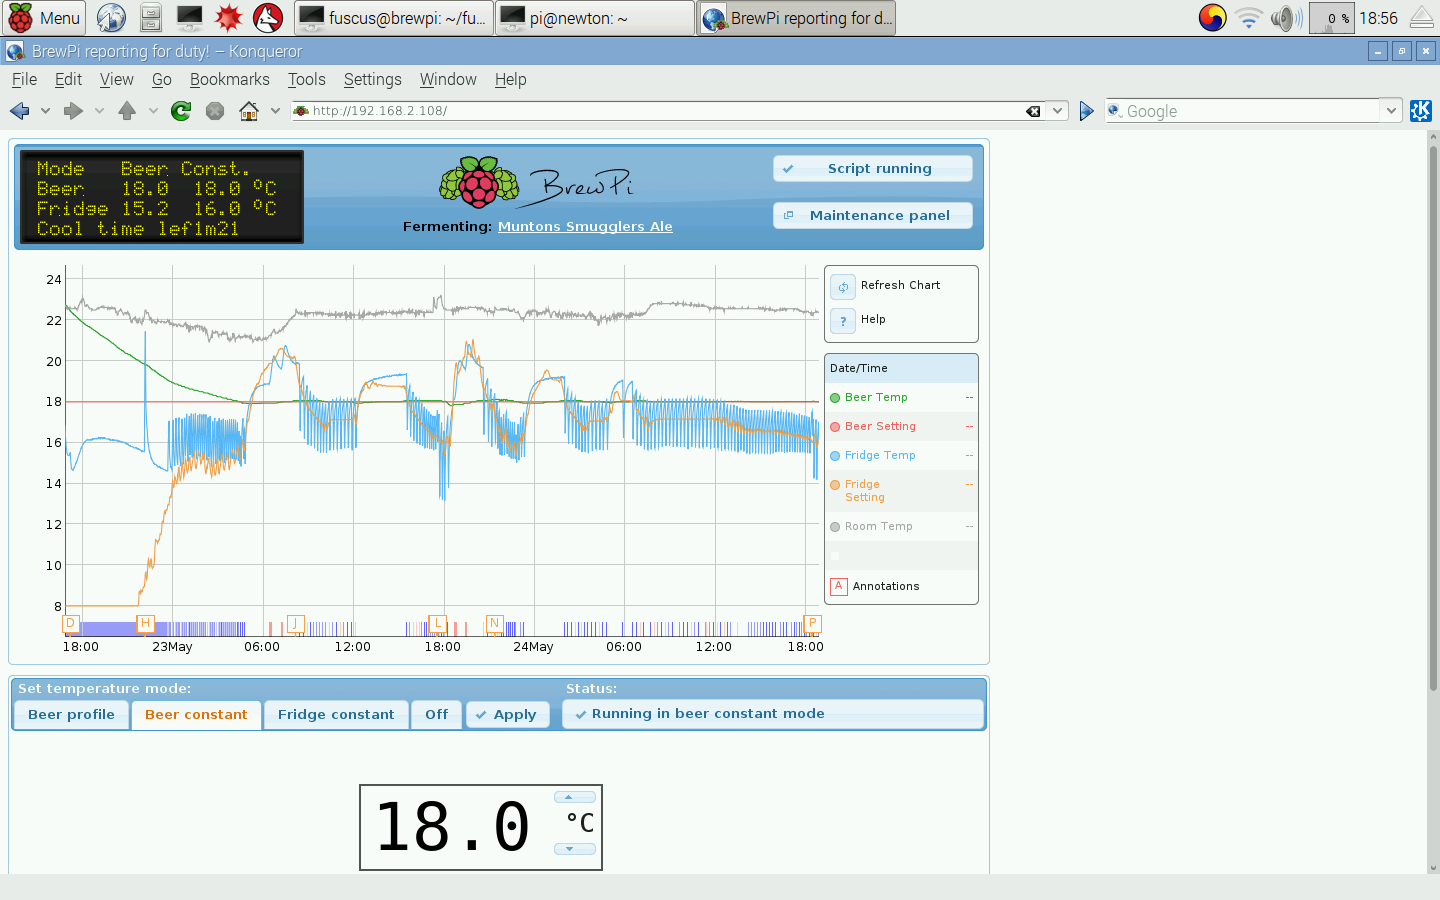Open the Tools menu

pyautogui.click(x=306, y=79)
